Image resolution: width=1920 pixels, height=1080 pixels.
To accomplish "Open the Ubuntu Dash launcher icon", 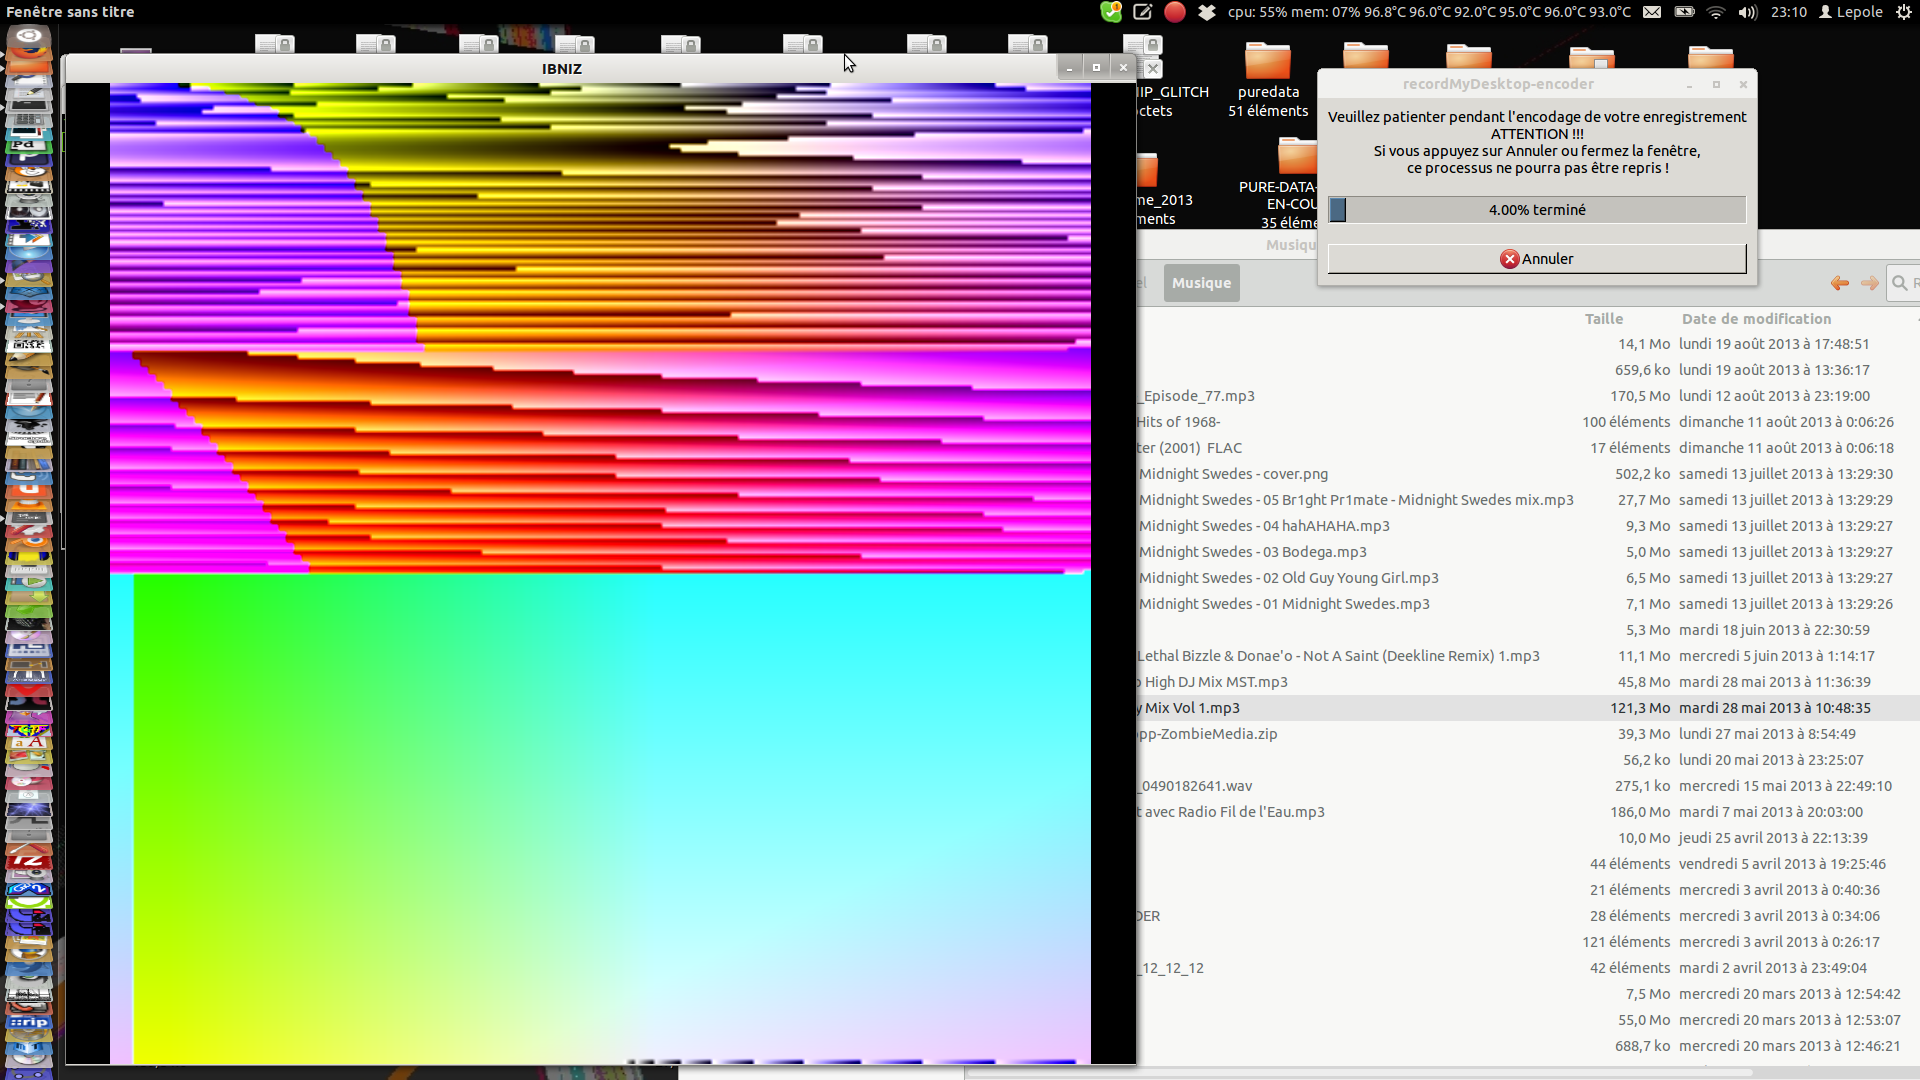I will 28,36.
